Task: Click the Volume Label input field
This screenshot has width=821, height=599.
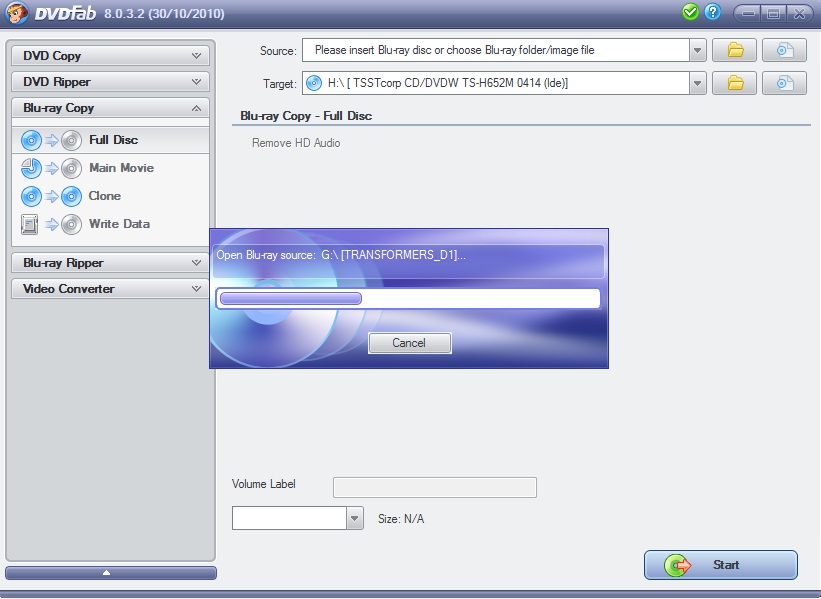Action: pyautogui.click(x=435, y=487)
